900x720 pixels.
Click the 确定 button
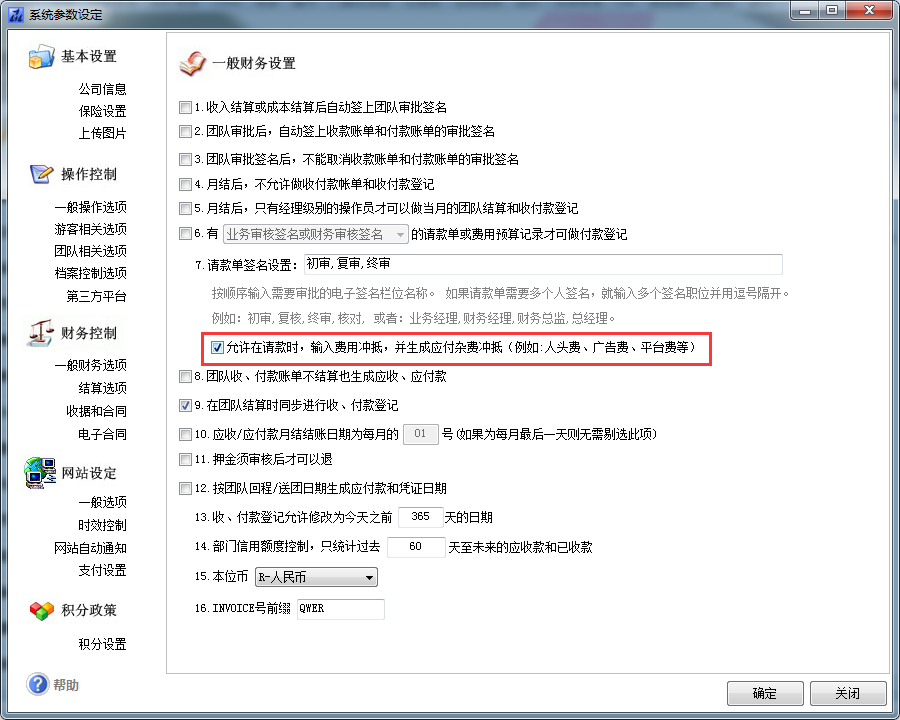tap(765, 694)
